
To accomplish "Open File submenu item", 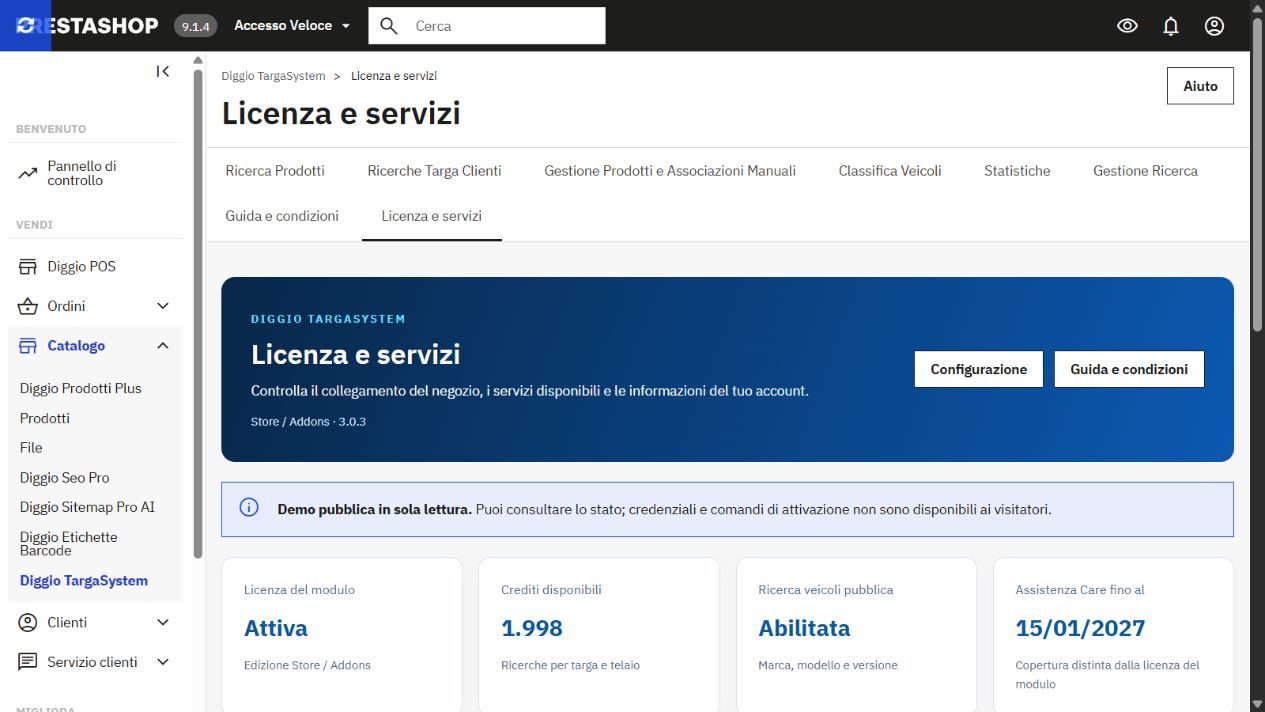I will [x=31, y=448].
